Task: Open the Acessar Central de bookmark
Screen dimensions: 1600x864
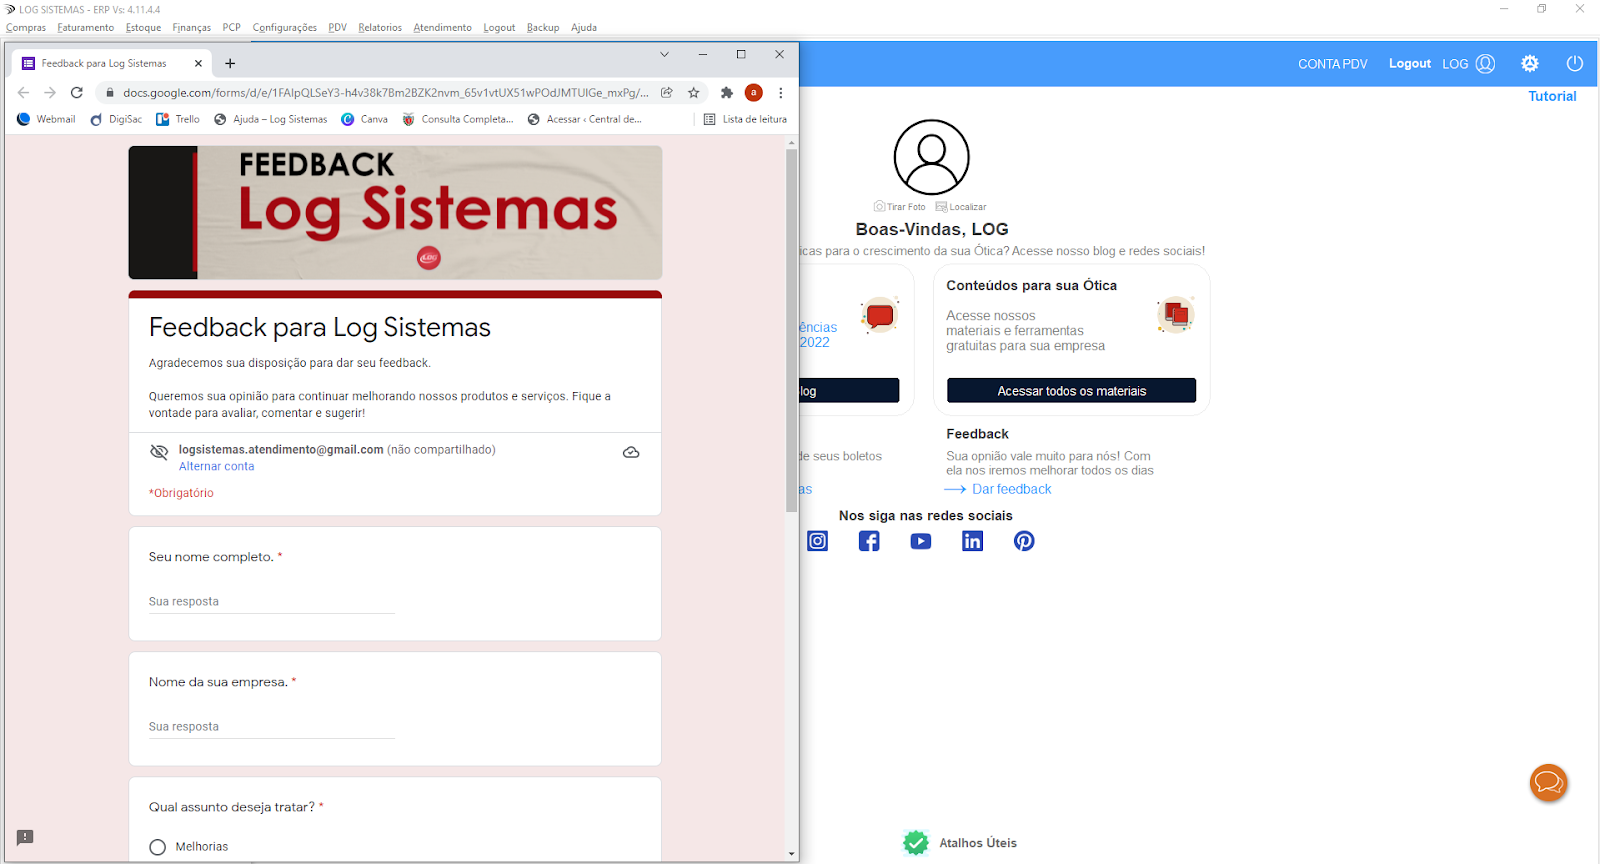Action: pyautogui.click(x=585, y=119)
